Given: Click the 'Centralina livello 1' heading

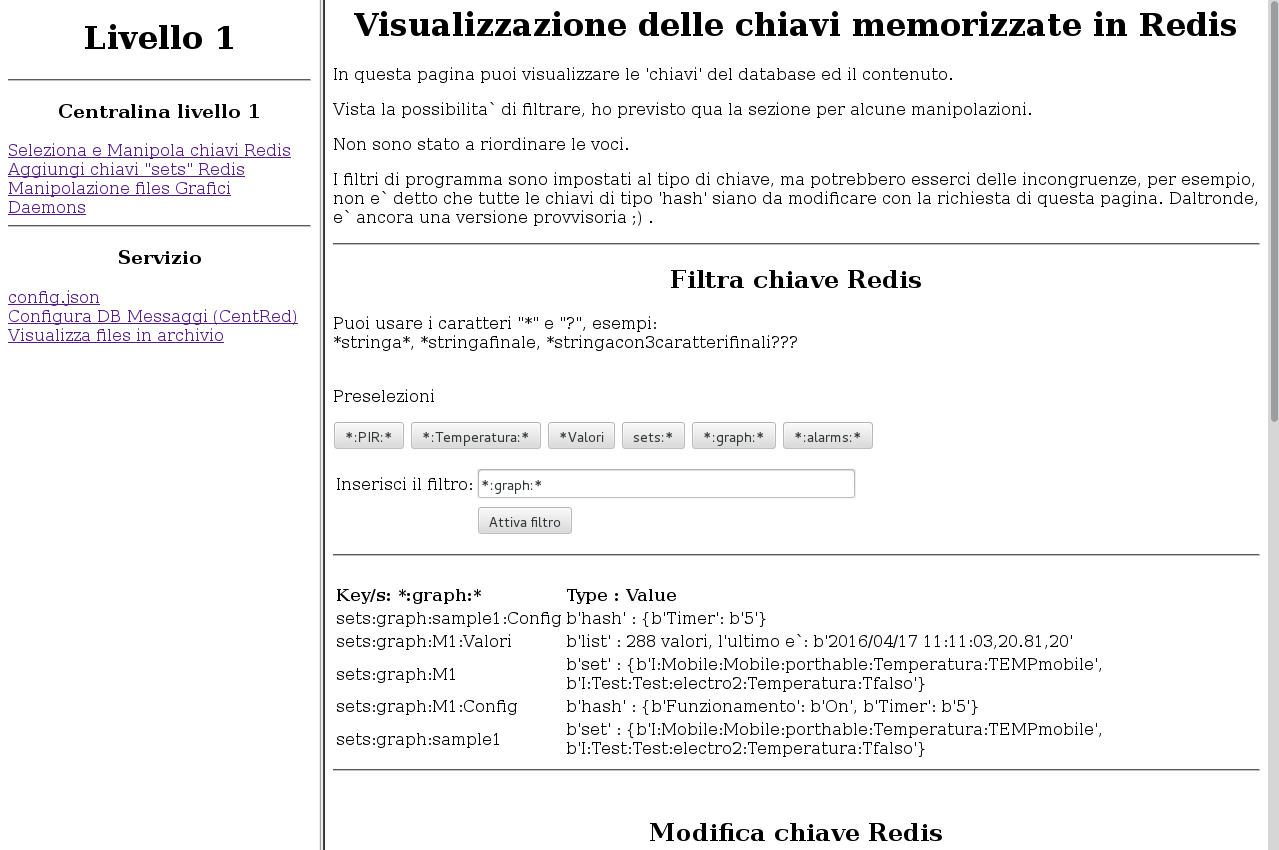Looking at the screenshot, I should (159, 112).
